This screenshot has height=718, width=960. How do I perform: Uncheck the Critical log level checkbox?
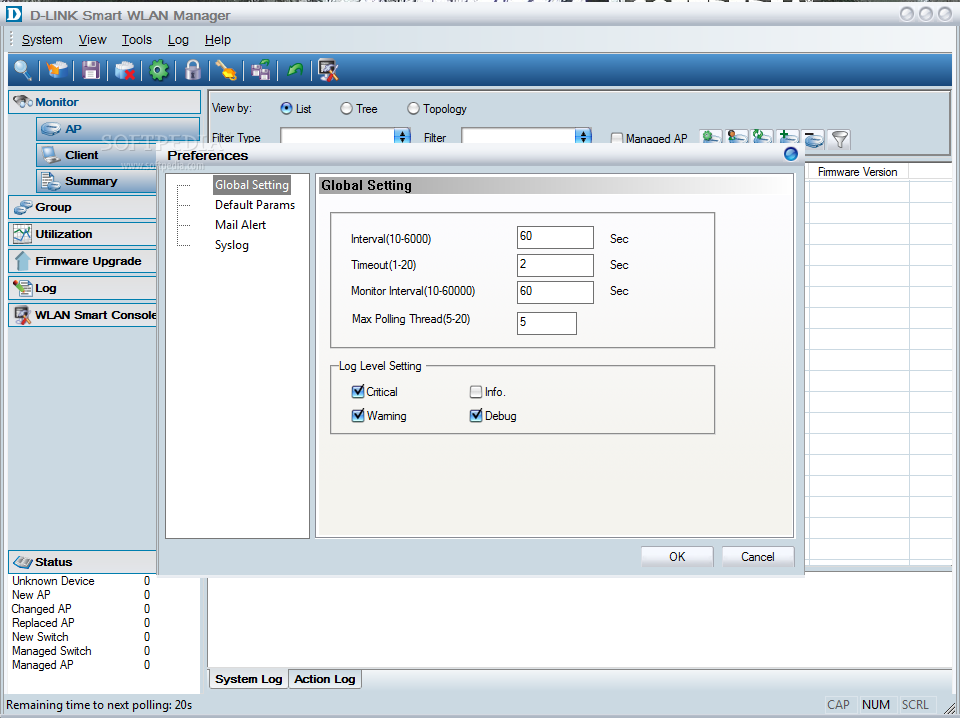click(358, 392)
